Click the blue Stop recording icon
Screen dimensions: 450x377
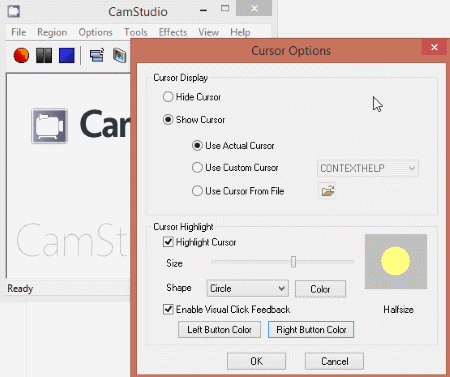point(67,55)
